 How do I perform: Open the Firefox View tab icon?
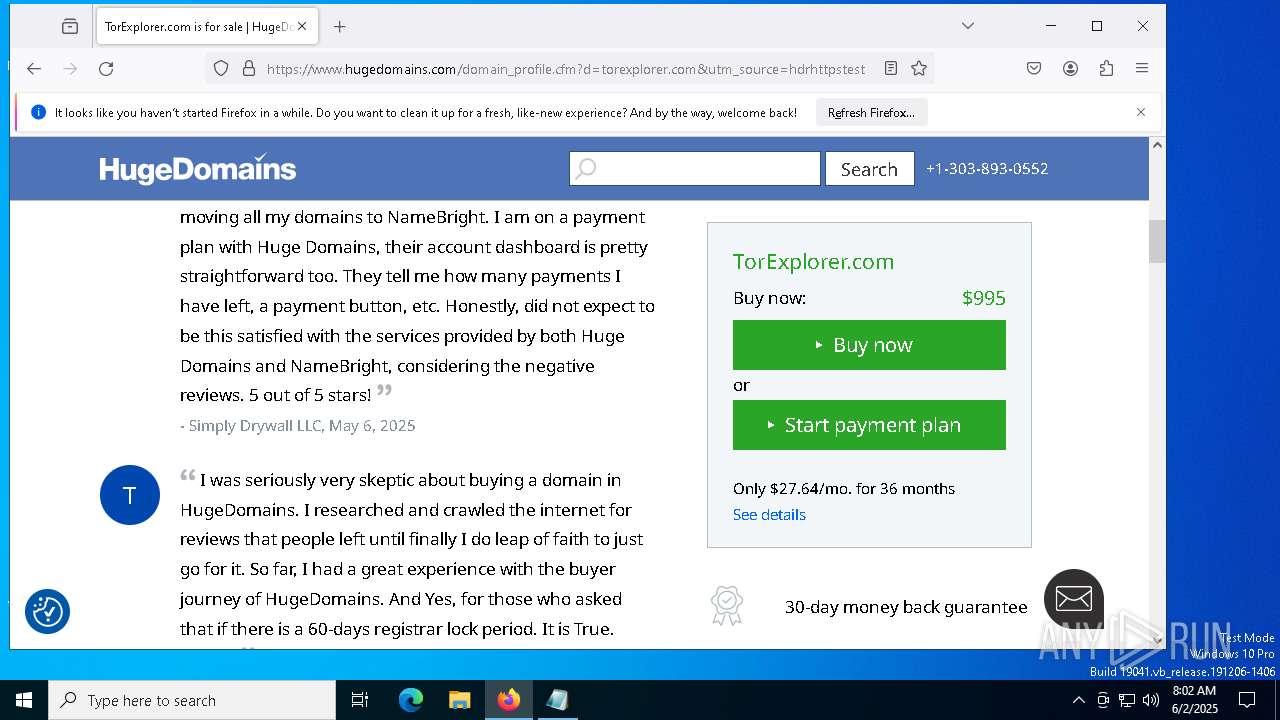(x=70, y=27)
